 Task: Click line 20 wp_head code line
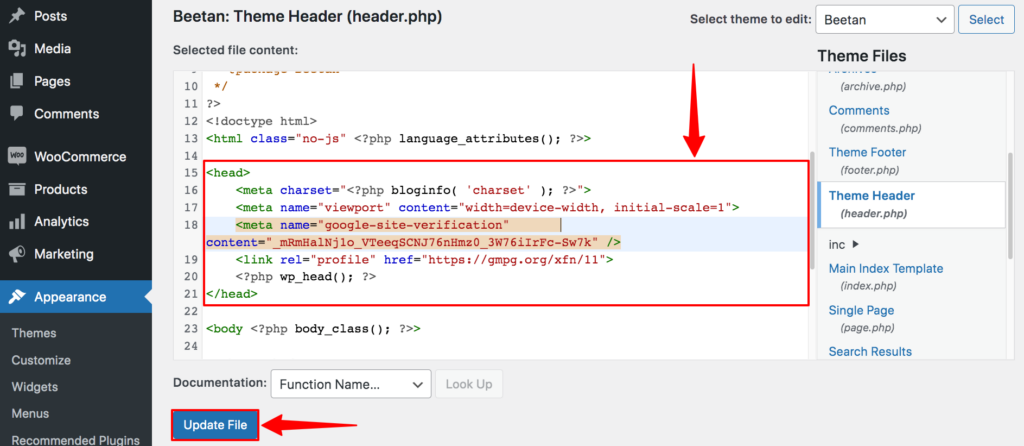click(x=306, y=277)
